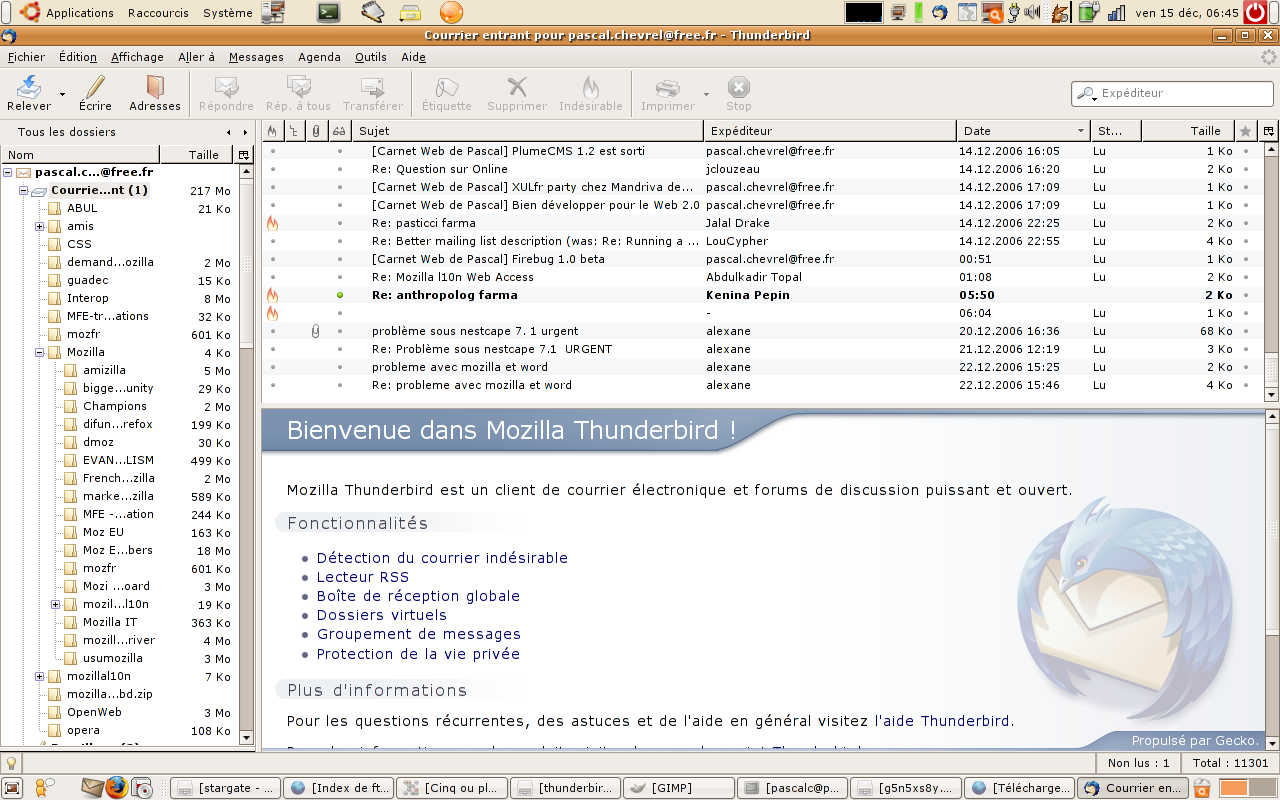This screenshot has height=800, width=1280.
Task: Click the Écrire compose button
Action: tap(96, 93)
